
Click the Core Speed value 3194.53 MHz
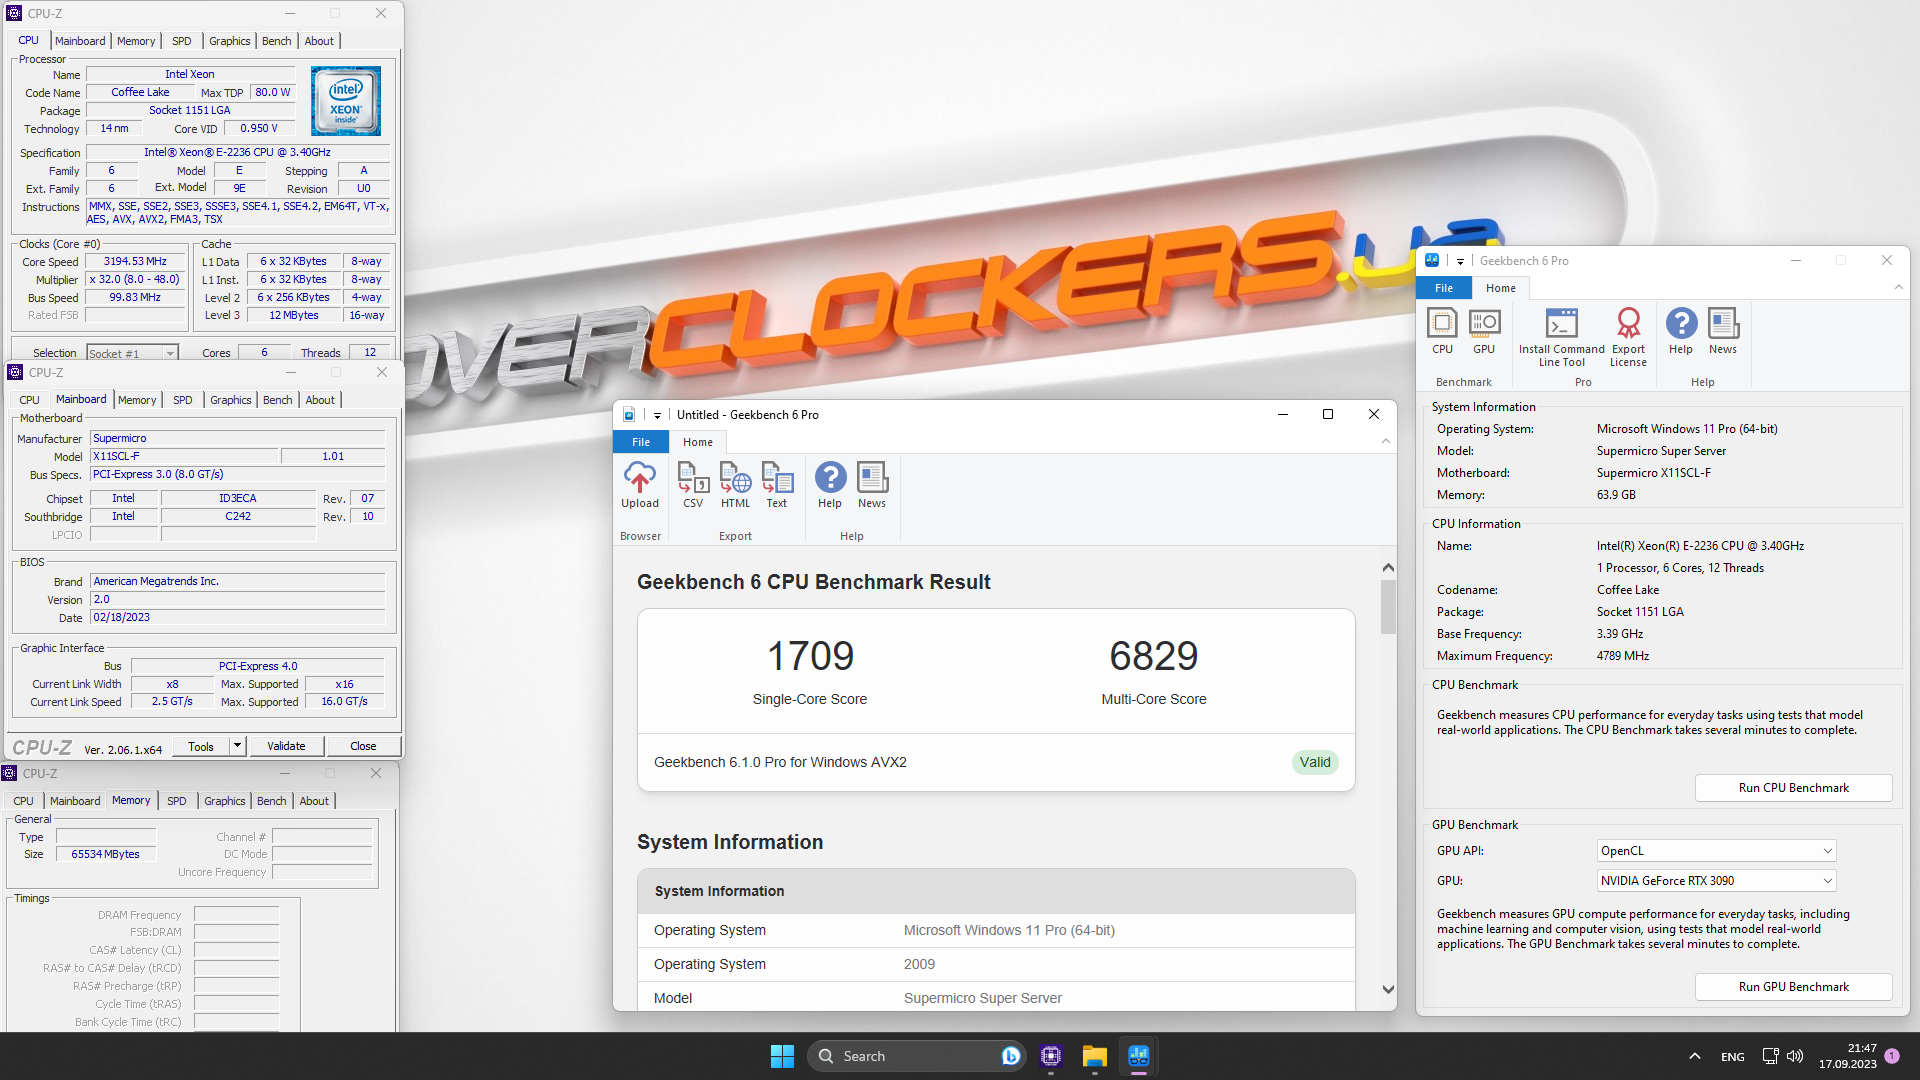(x=135, y=262)
